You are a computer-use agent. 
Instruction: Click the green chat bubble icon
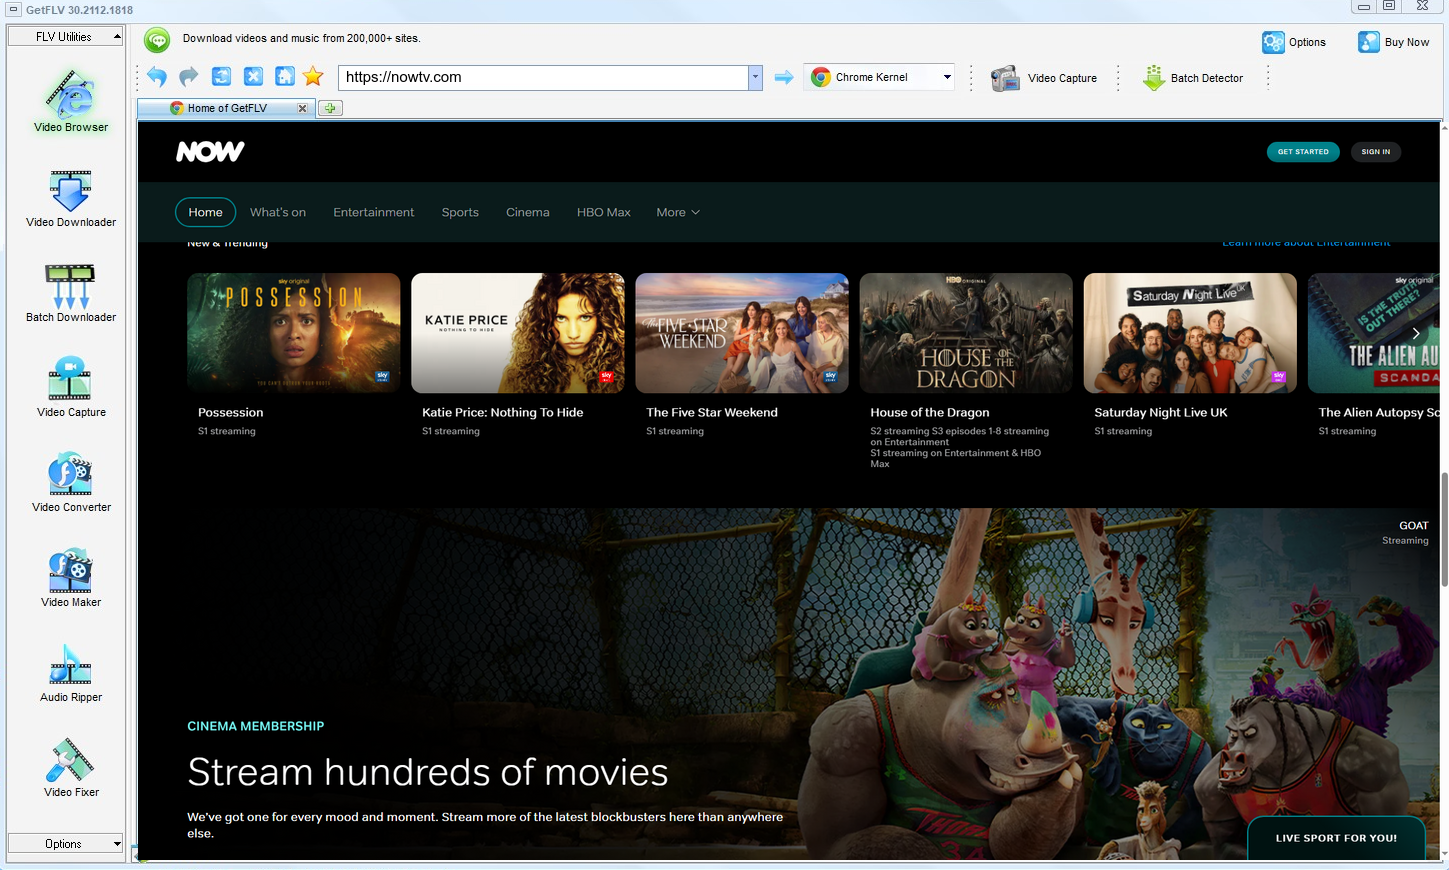(157, 39)
